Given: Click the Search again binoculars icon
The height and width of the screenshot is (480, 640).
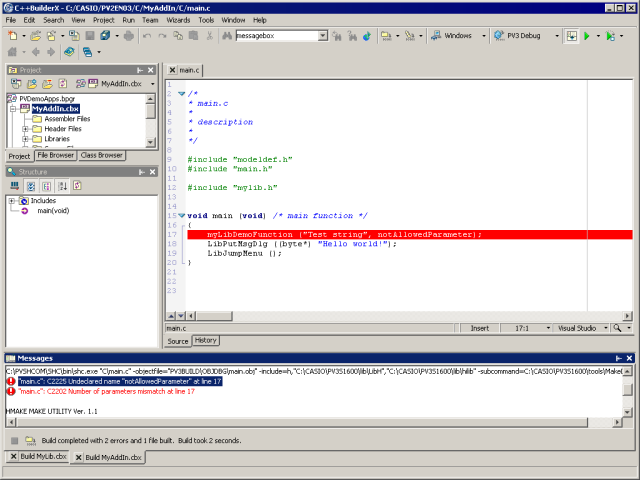Looking at the screenshot, I should (337, 36).
